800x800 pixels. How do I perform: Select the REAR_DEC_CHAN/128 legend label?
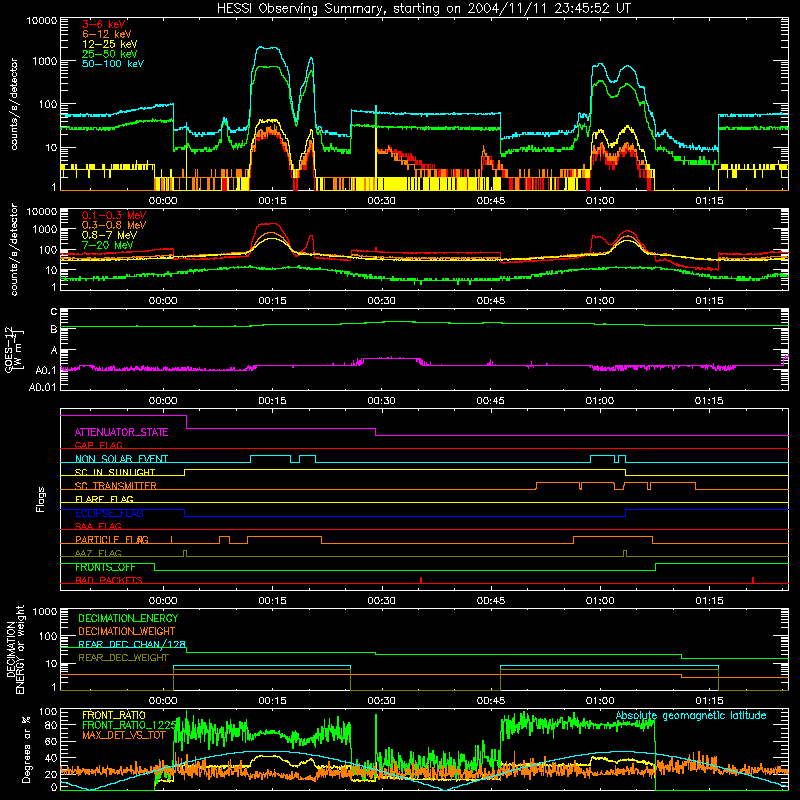pos(132,644)
